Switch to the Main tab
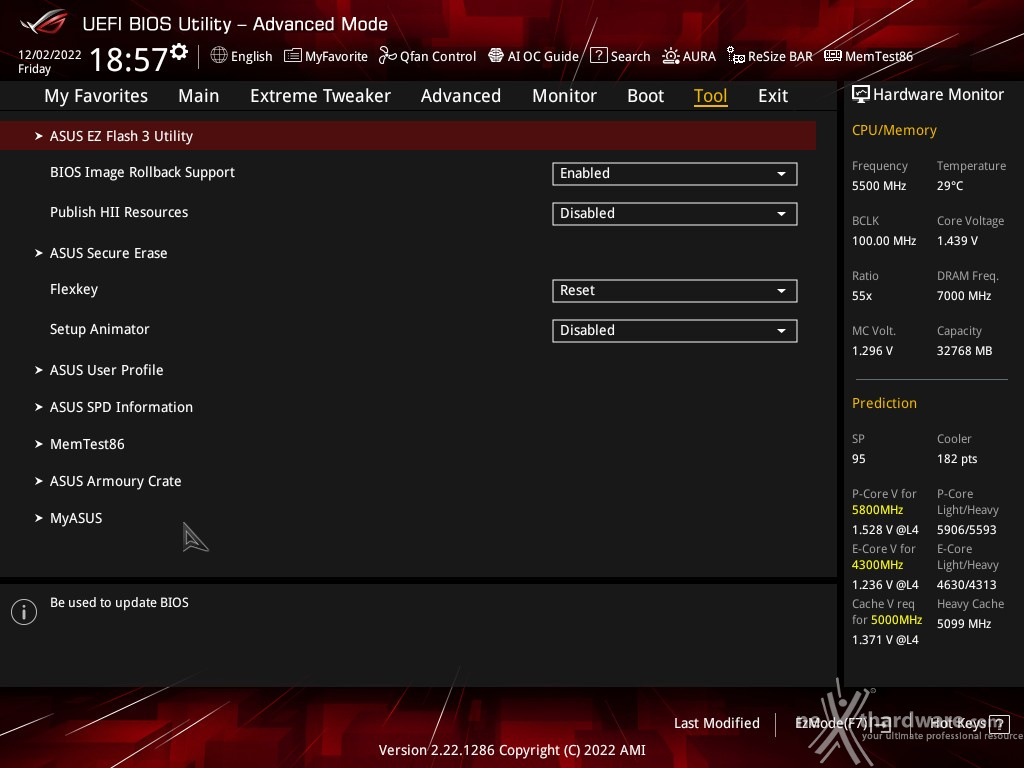The image size is (1024, 768). [x=199, y=96]
